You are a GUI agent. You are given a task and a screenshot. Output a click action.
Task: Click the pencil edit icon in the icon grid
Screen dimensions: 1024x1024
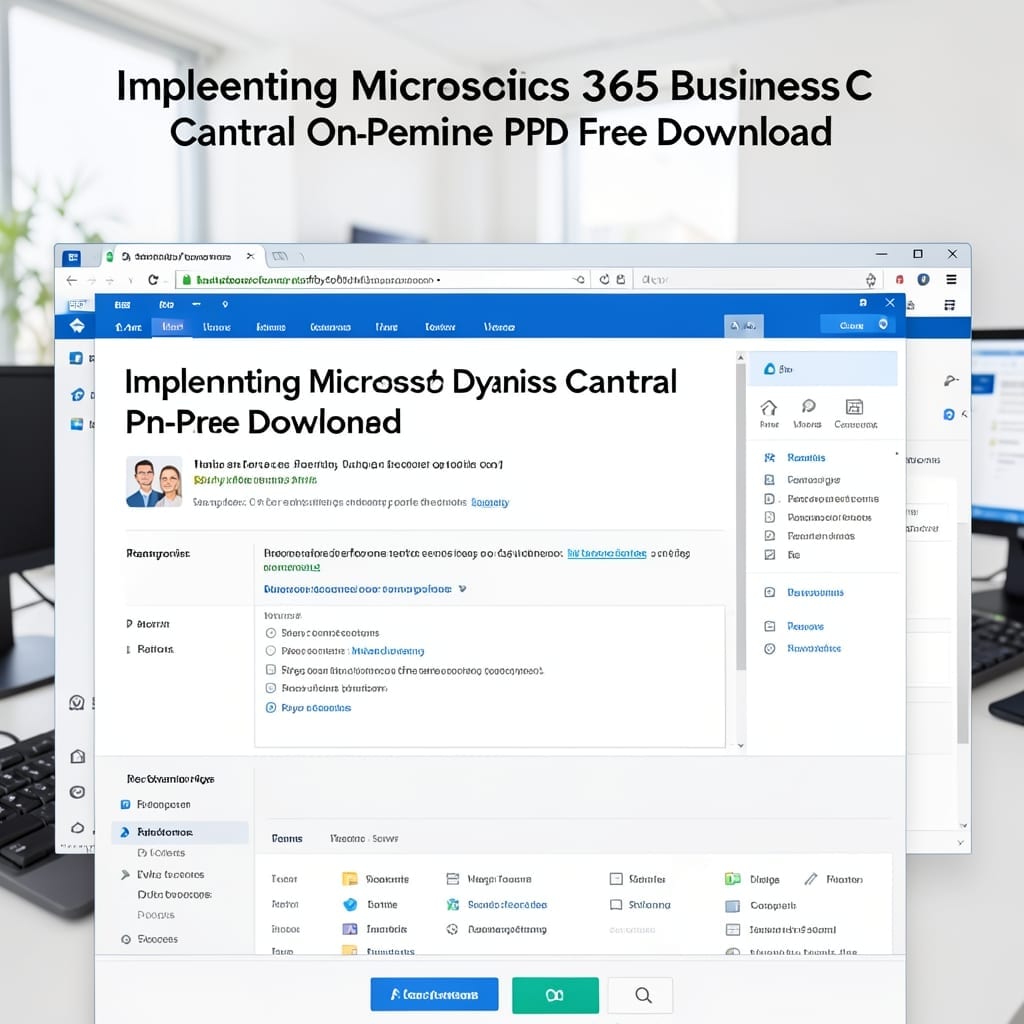810,879
